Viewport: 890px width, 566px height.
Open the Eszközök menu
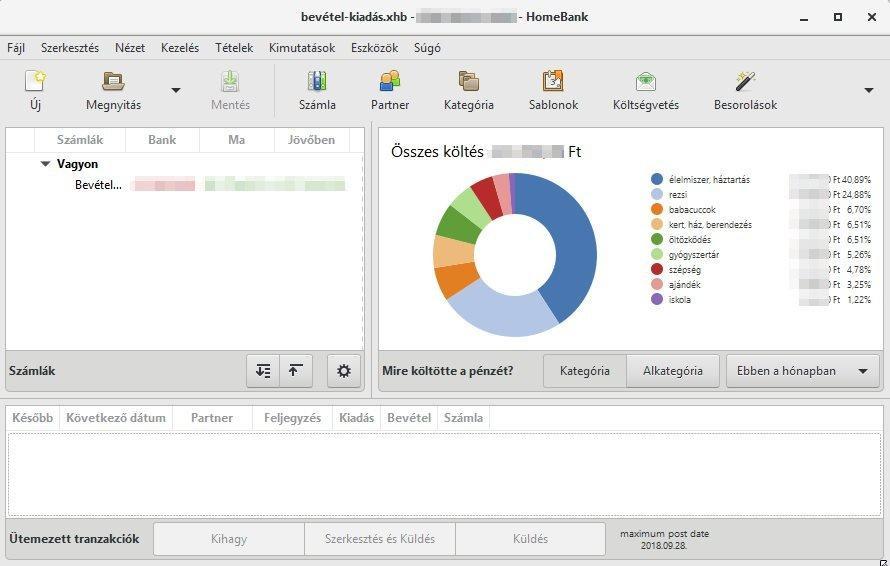tap(375, 48)
